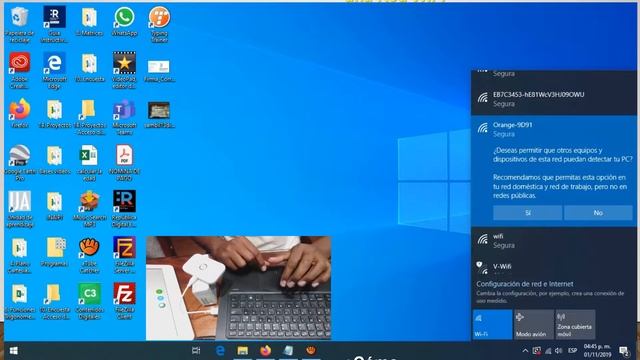Select the Orange-9D91 network
Image resolution: width=640 pixels, height=360 pixels.
tap(553, 129)
